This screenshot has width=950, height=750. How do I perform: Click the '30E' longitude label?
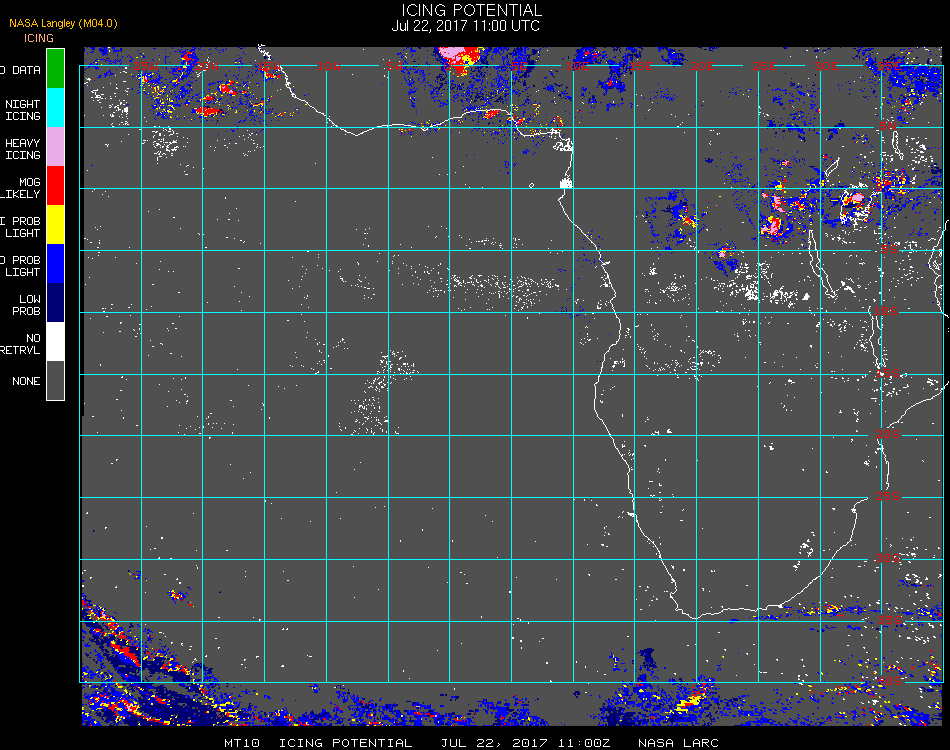click(x=826, y=66)
